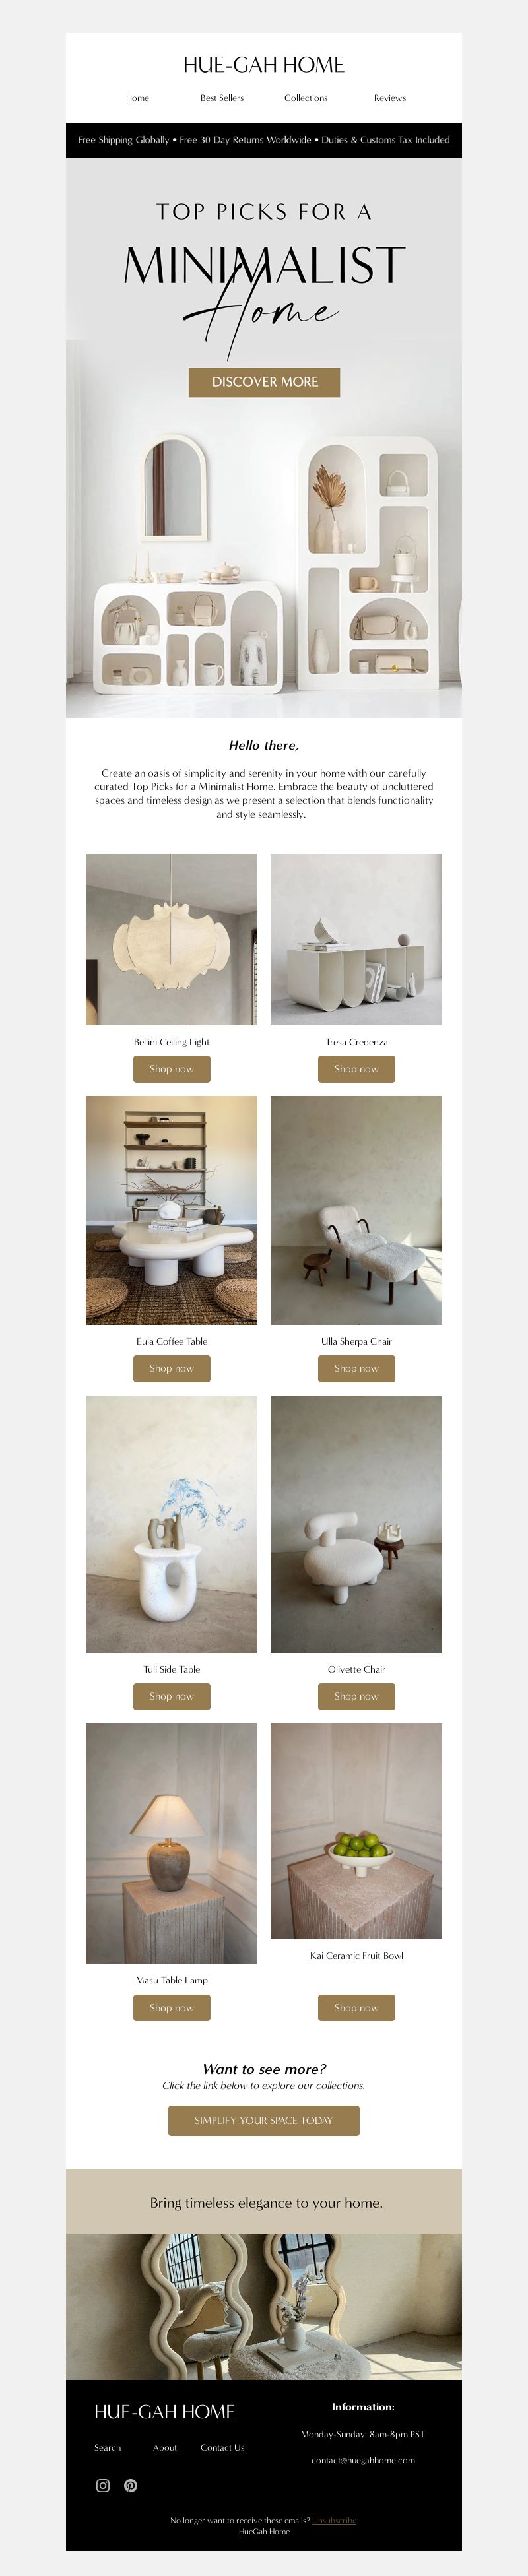Open the Home navigation item
Viewport: 528px width, 2576px height.
tap(137, 98)
